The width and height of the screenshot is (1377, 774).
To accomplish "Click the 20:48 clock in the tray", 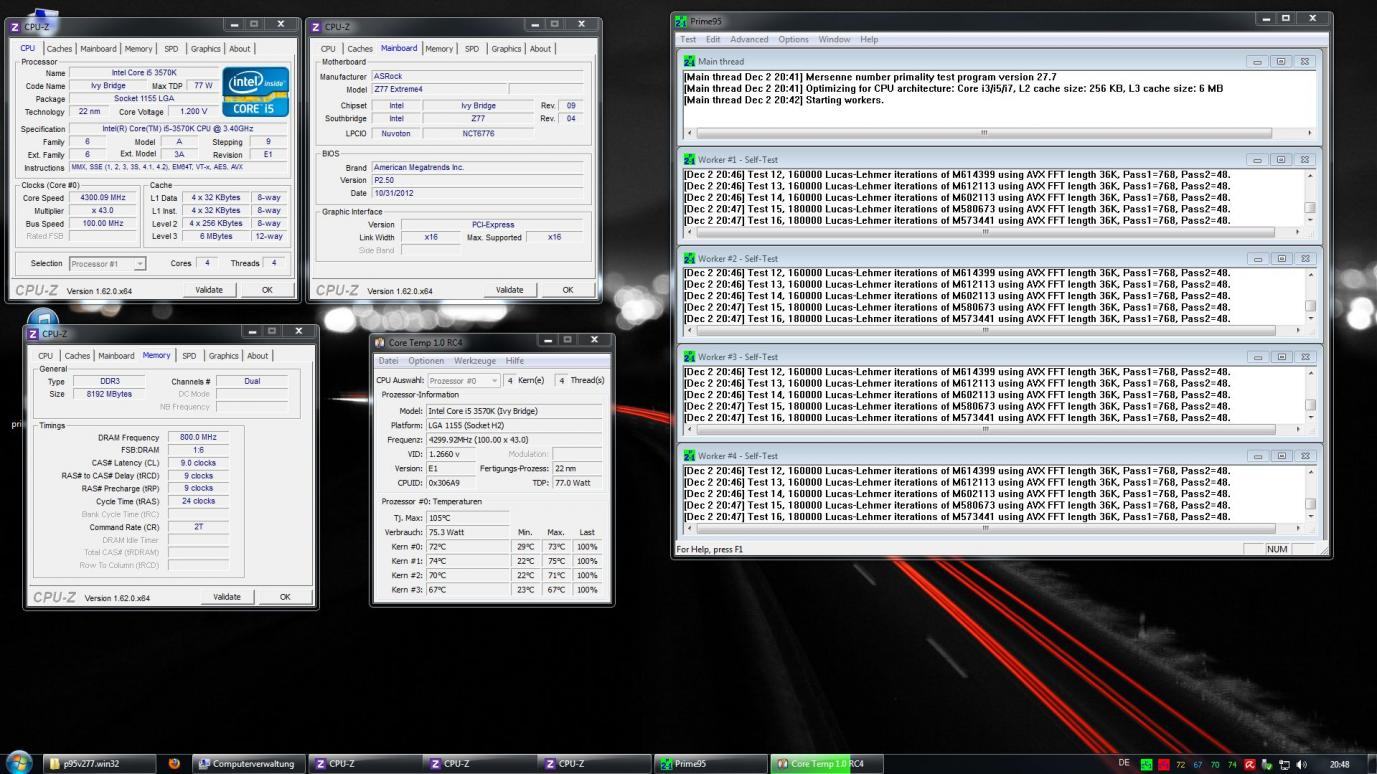I will pyautogui.click(x=1339, y=764).
